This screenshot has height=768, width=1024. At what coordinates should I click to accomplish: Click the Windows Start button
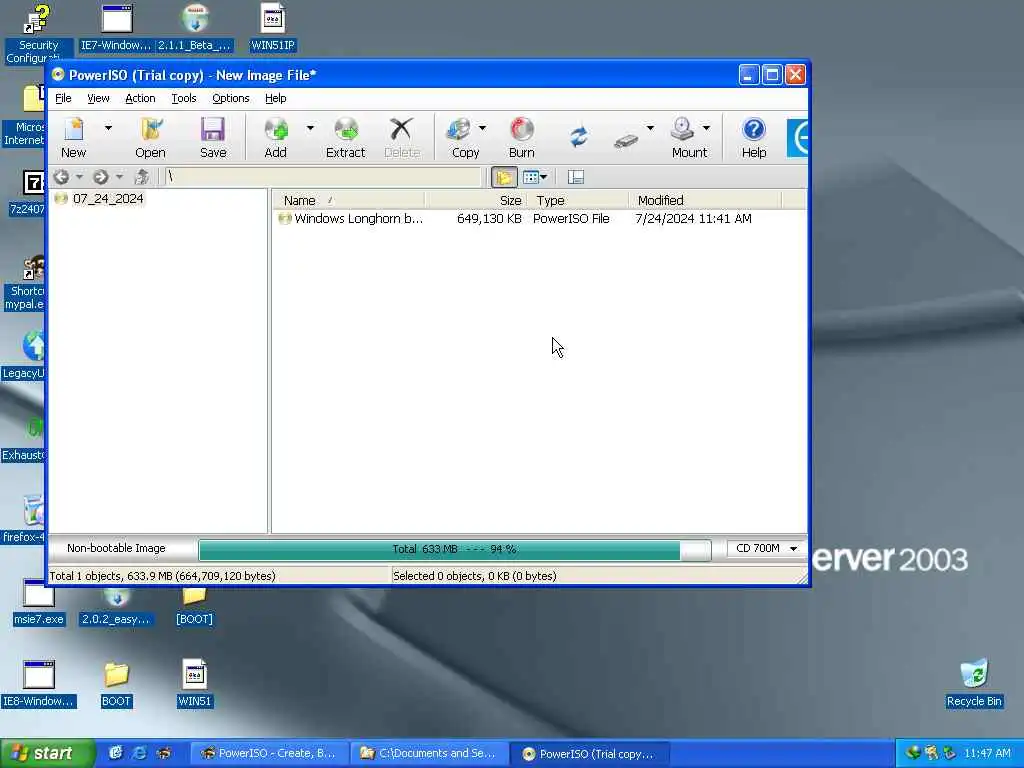coord(47,754)
